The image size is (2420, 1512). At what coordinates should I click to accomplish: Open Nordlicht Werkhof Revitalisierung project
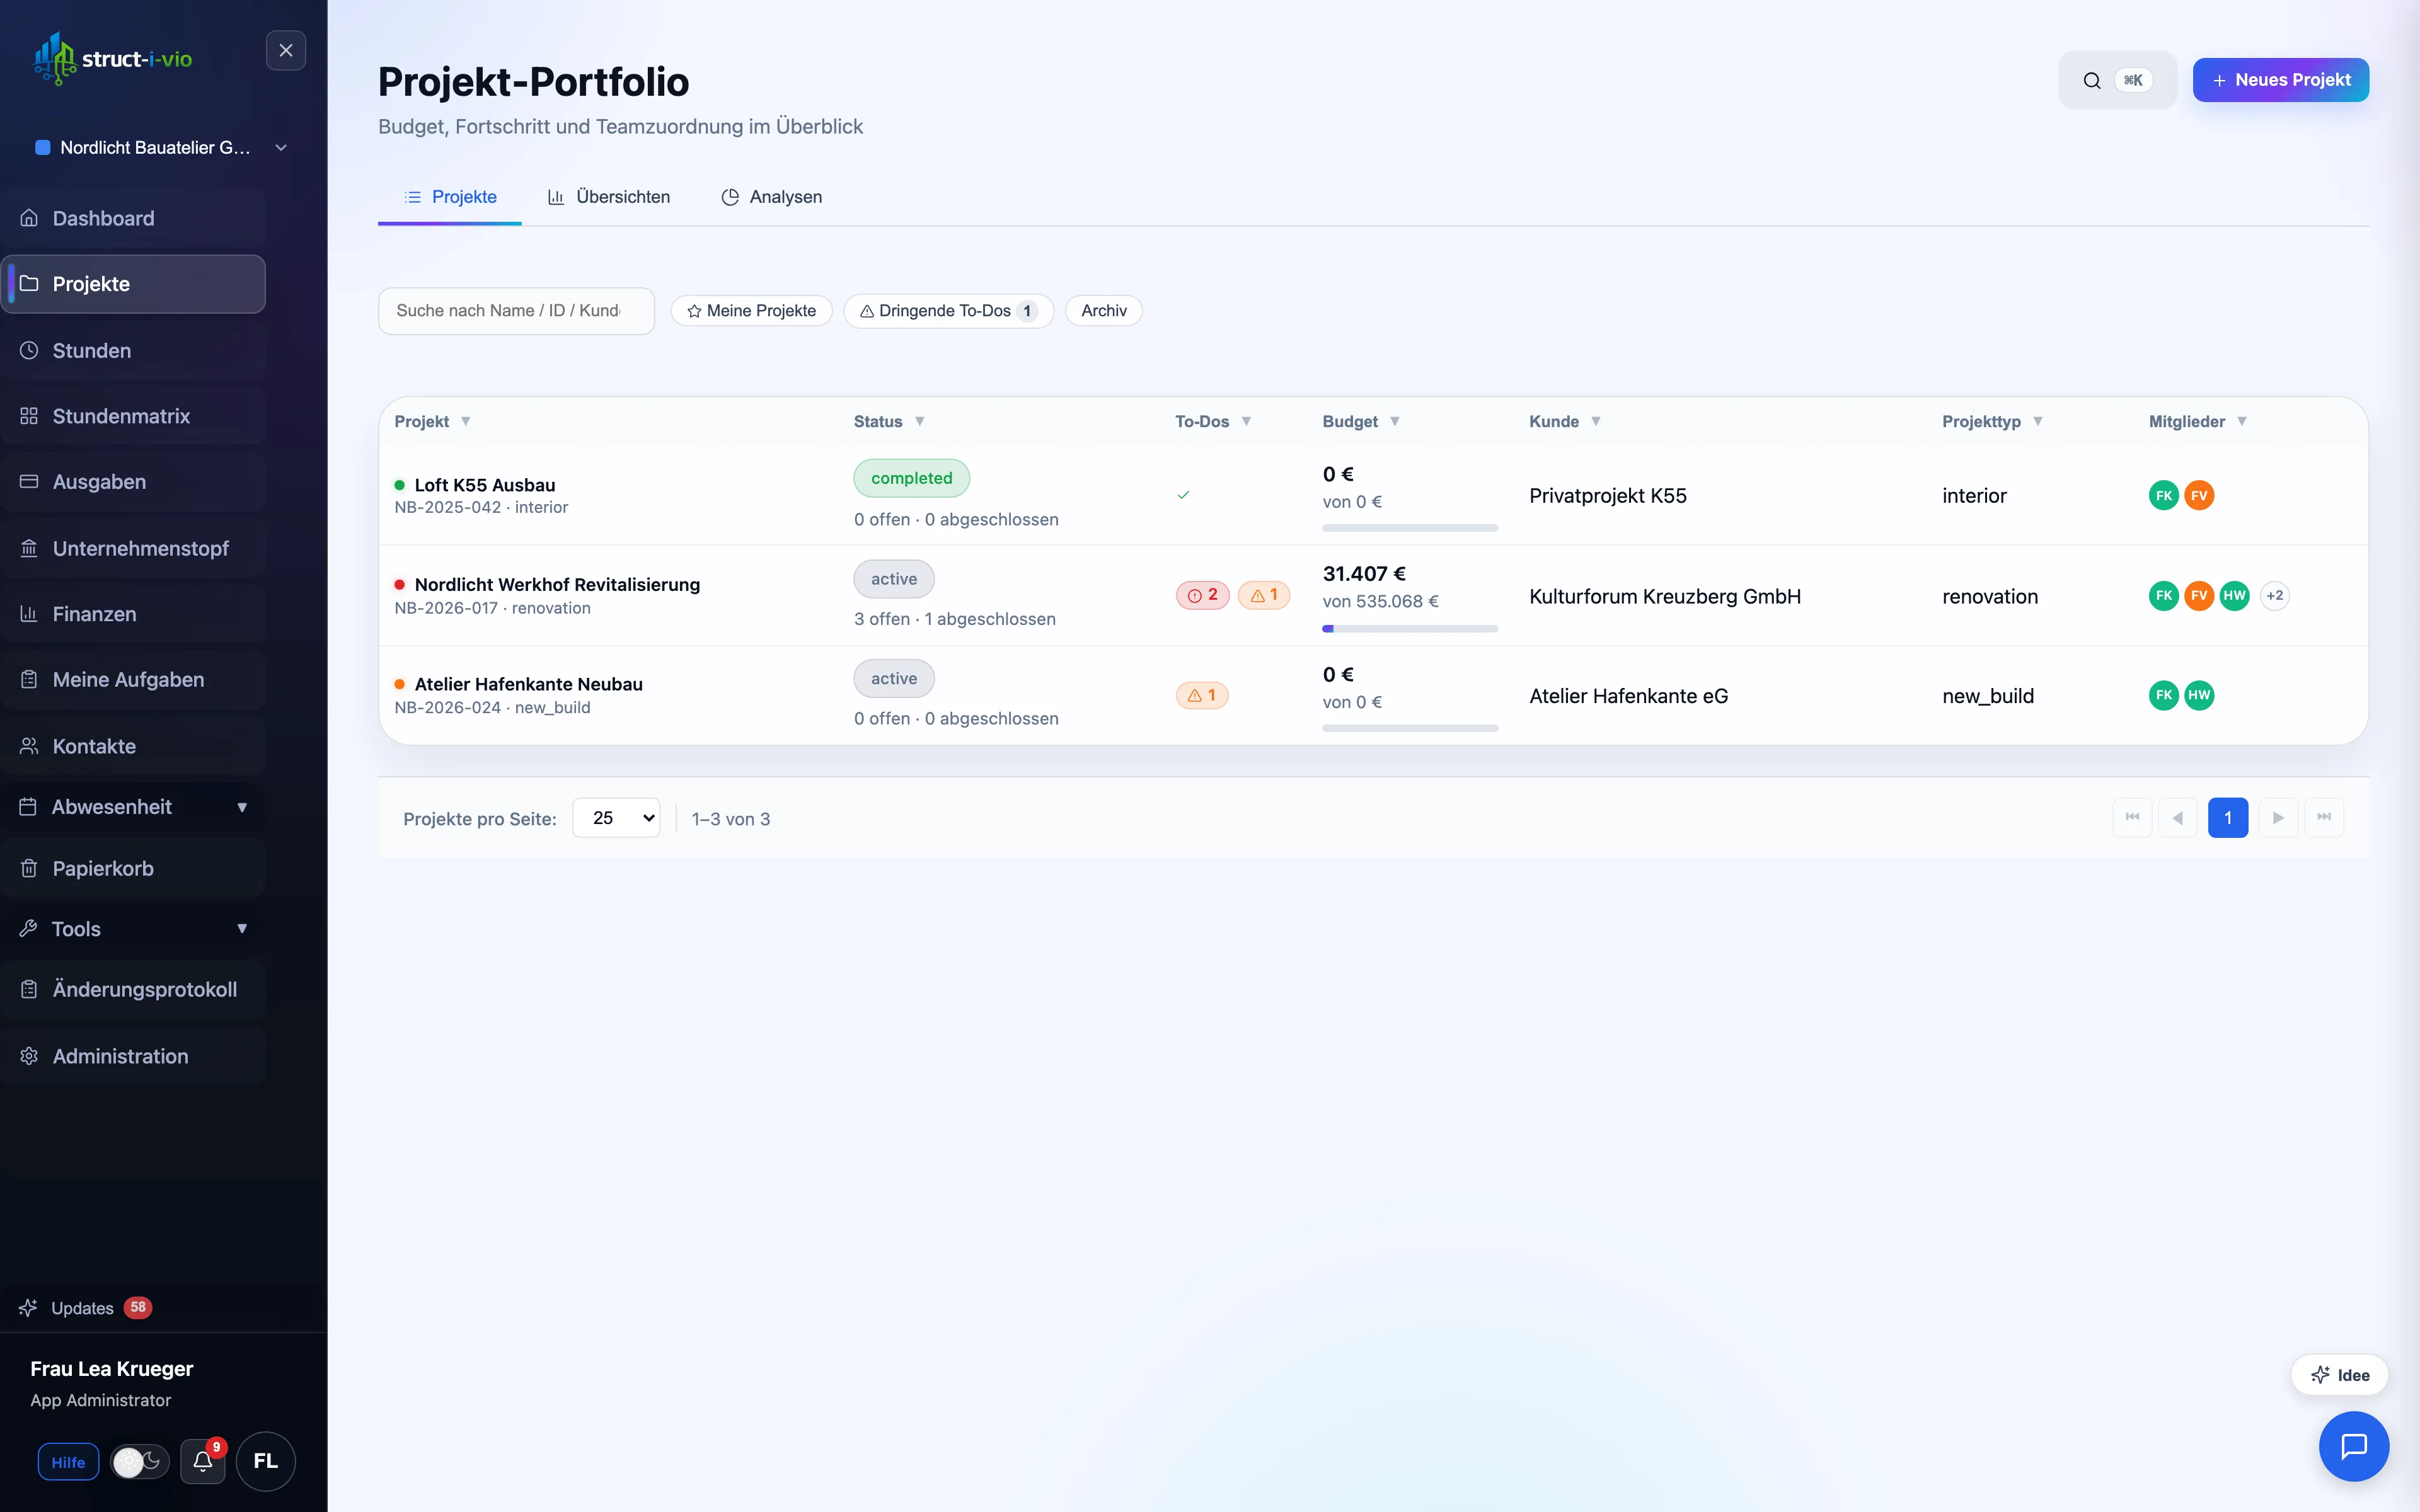tap(557, 584)
